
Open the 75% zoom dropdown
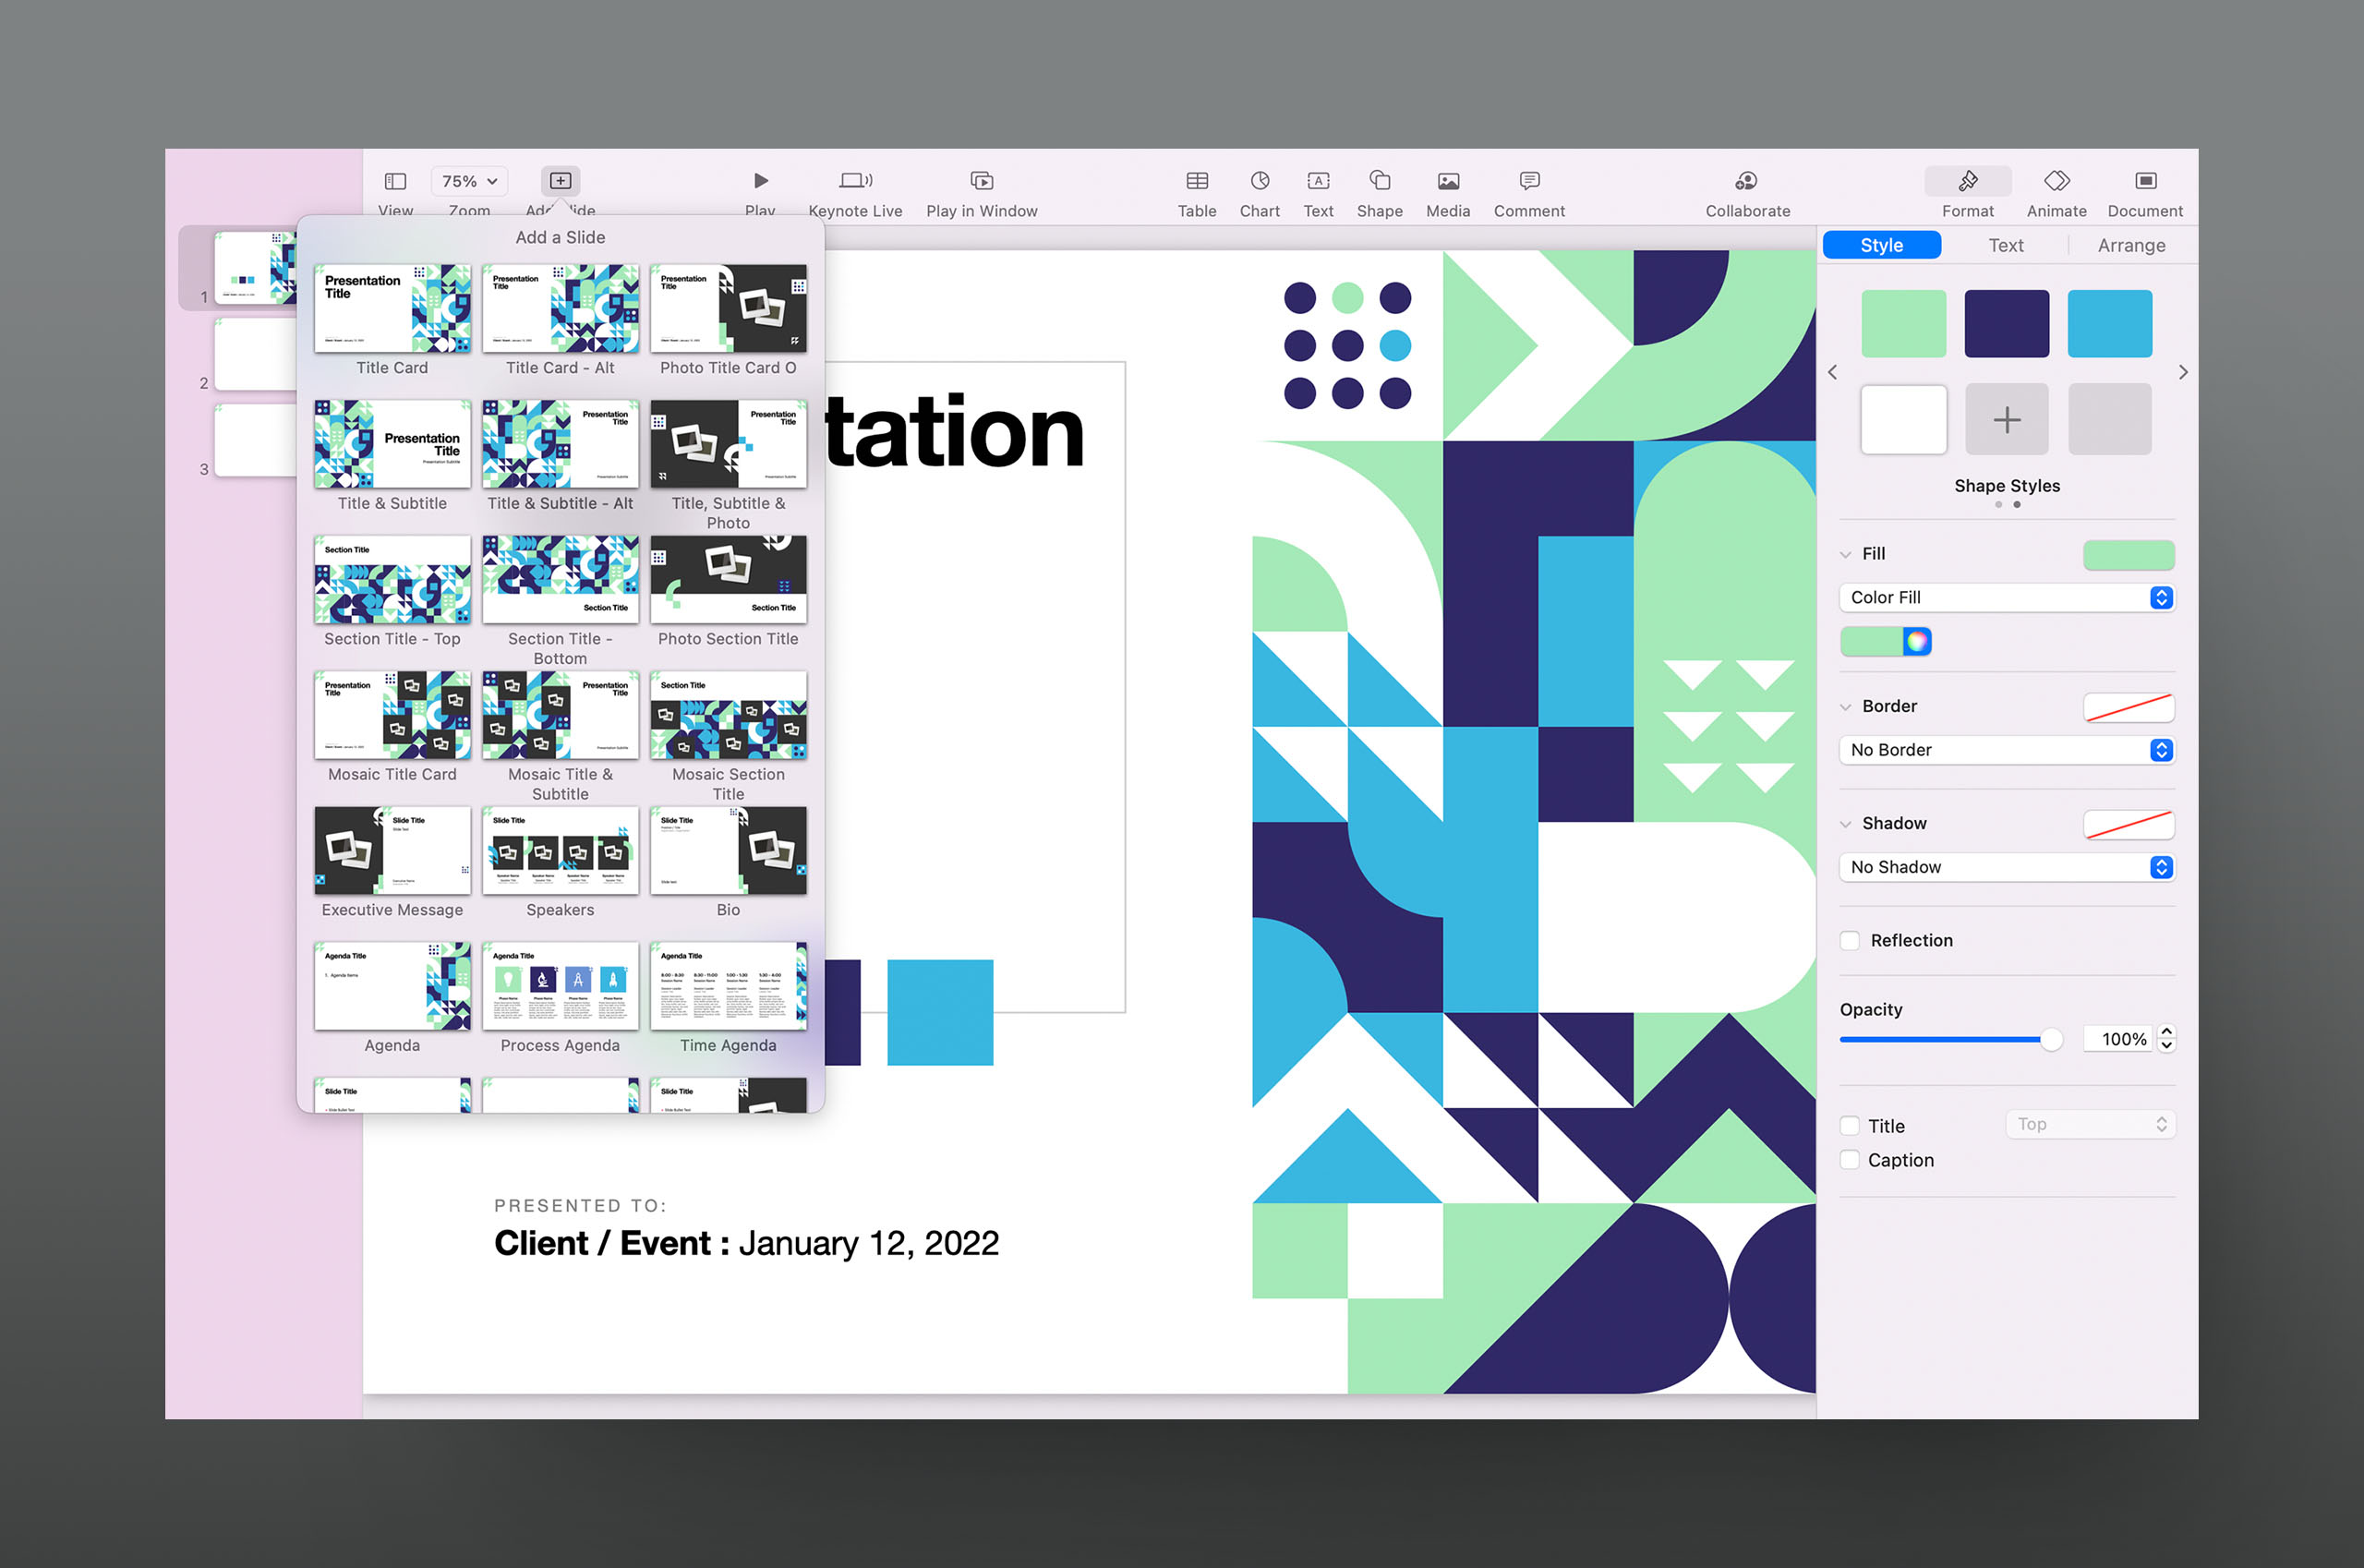point(469,181)
